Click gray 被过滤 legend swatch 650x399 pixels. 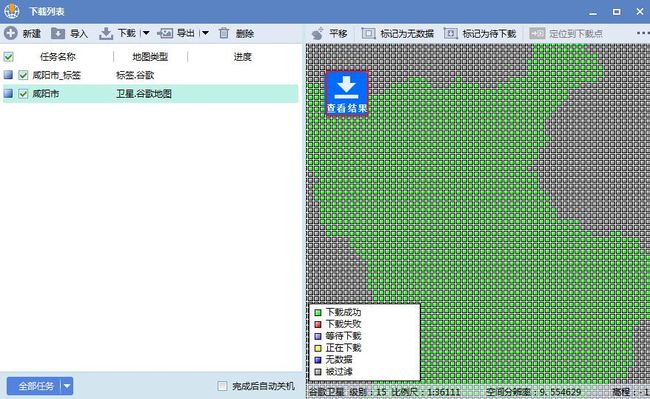318,372
